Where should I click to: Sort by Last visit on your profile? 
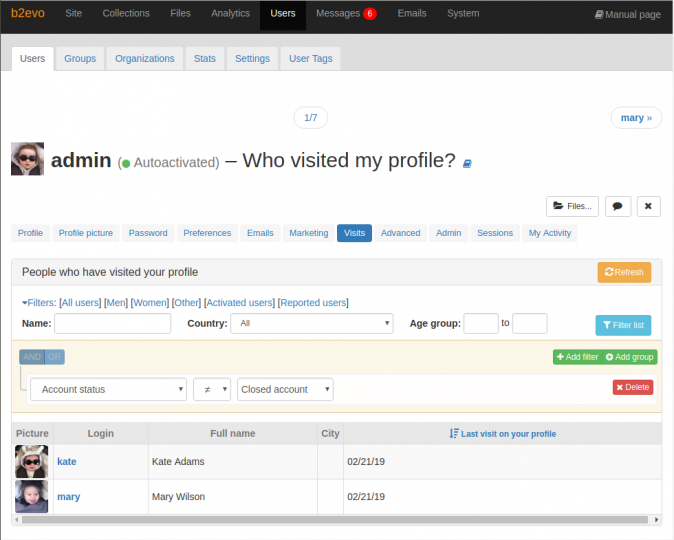[x=502, y=434]
